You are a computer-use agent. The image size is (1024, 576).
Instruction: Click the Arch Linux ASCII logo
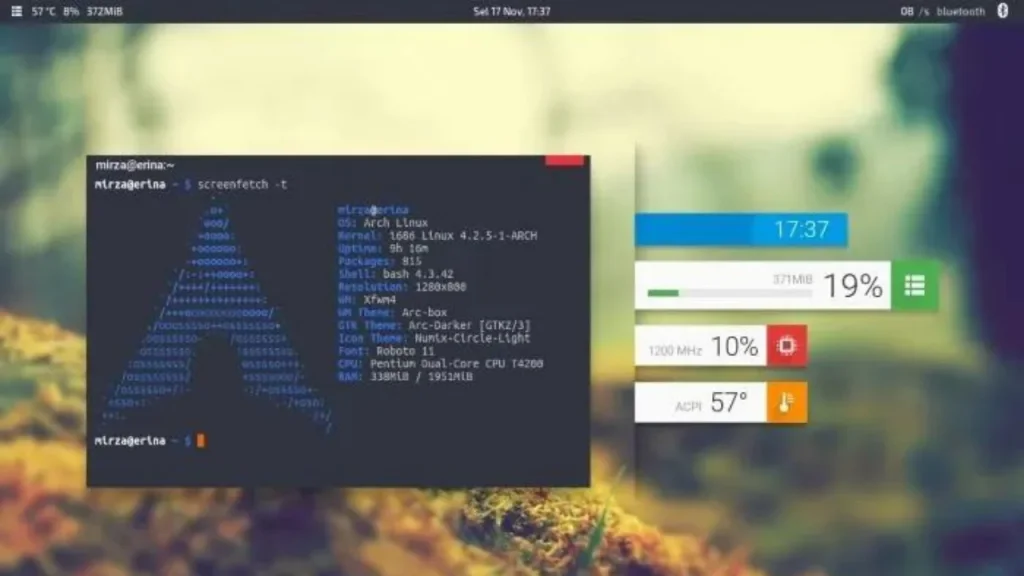[216, 315]
